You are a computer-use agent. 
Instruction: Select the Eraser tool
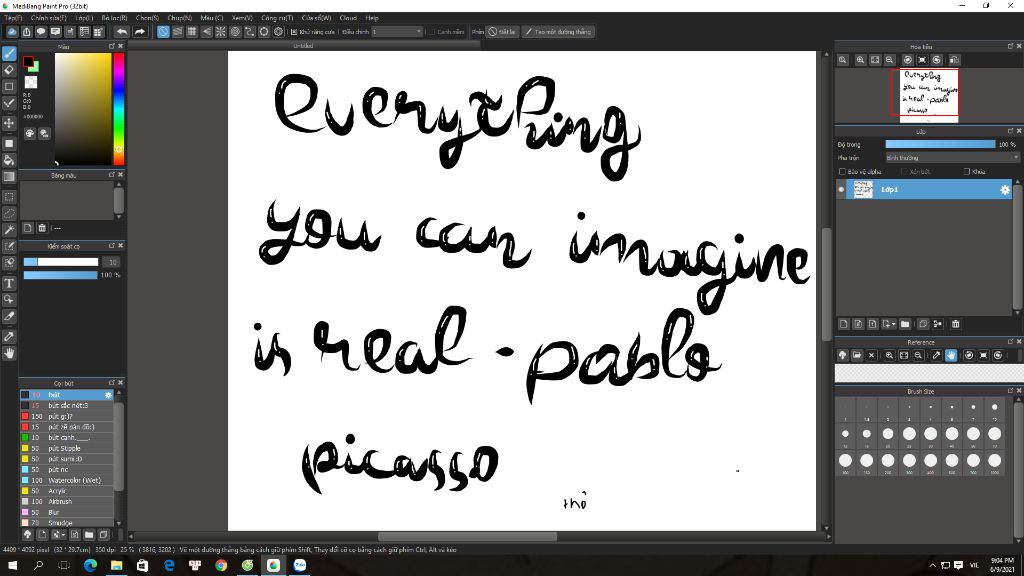tap(9, 70)
